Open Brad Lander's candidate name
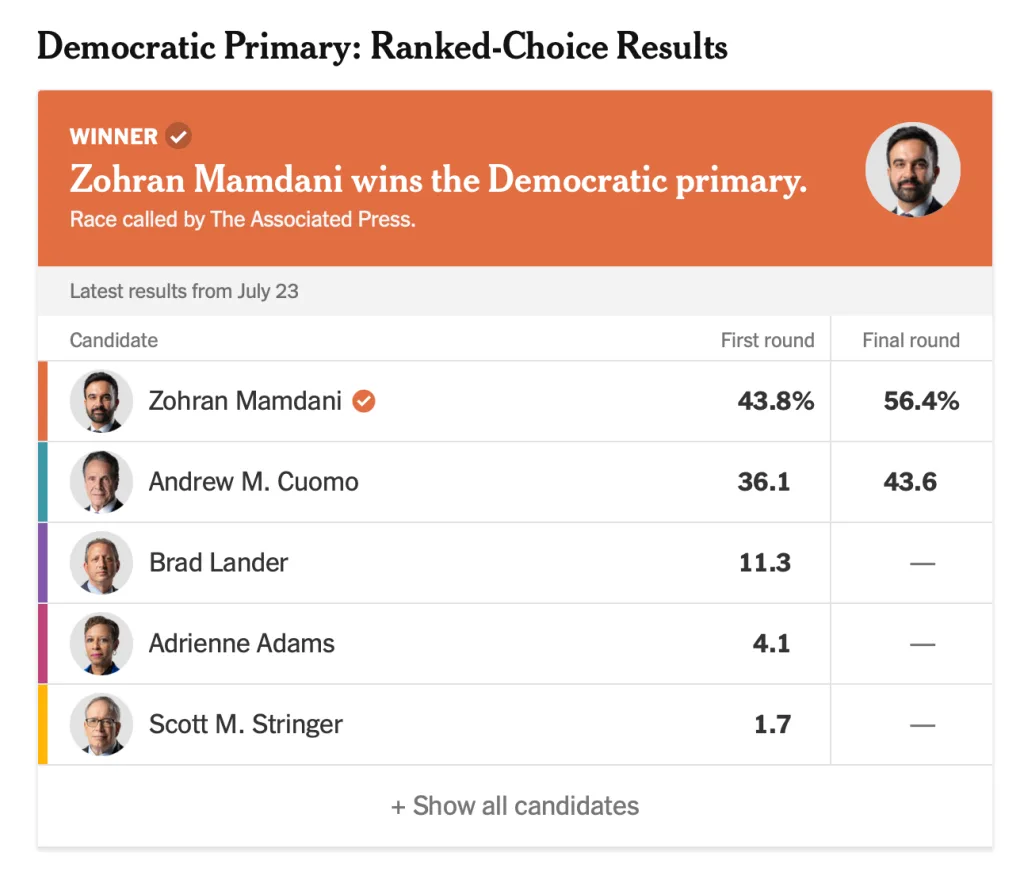The width and height of the screenshot is (1024, 883). [218, 563]
